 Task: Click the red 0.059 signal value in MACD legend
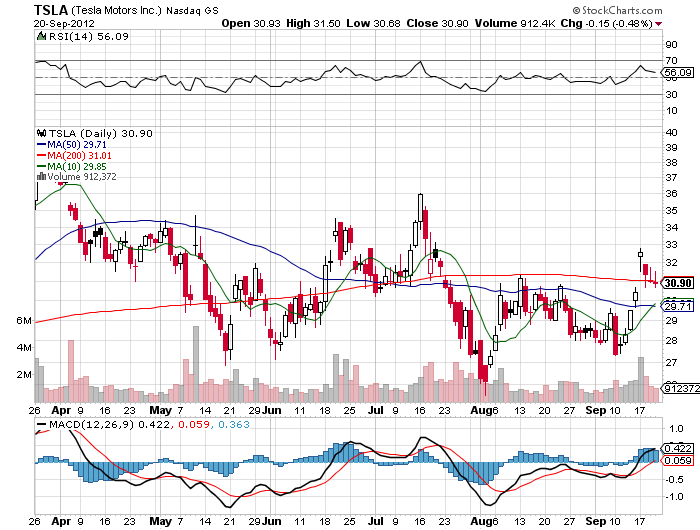[194, 425]
